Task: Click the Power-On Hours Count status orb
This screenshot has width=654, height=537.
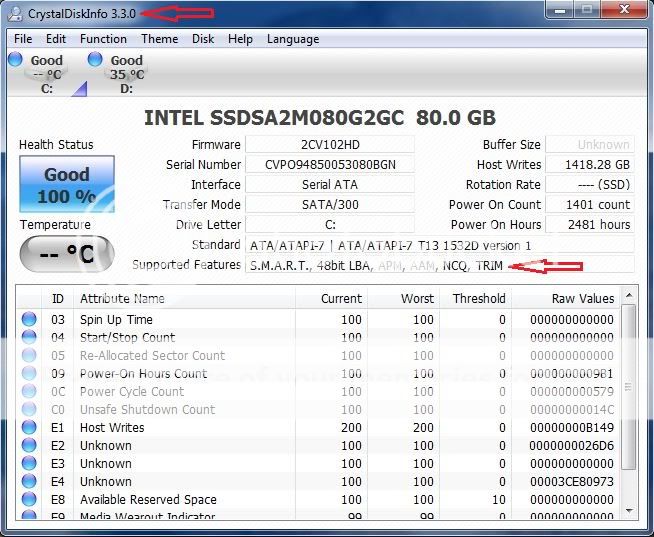Action: (x=29, y=373)
